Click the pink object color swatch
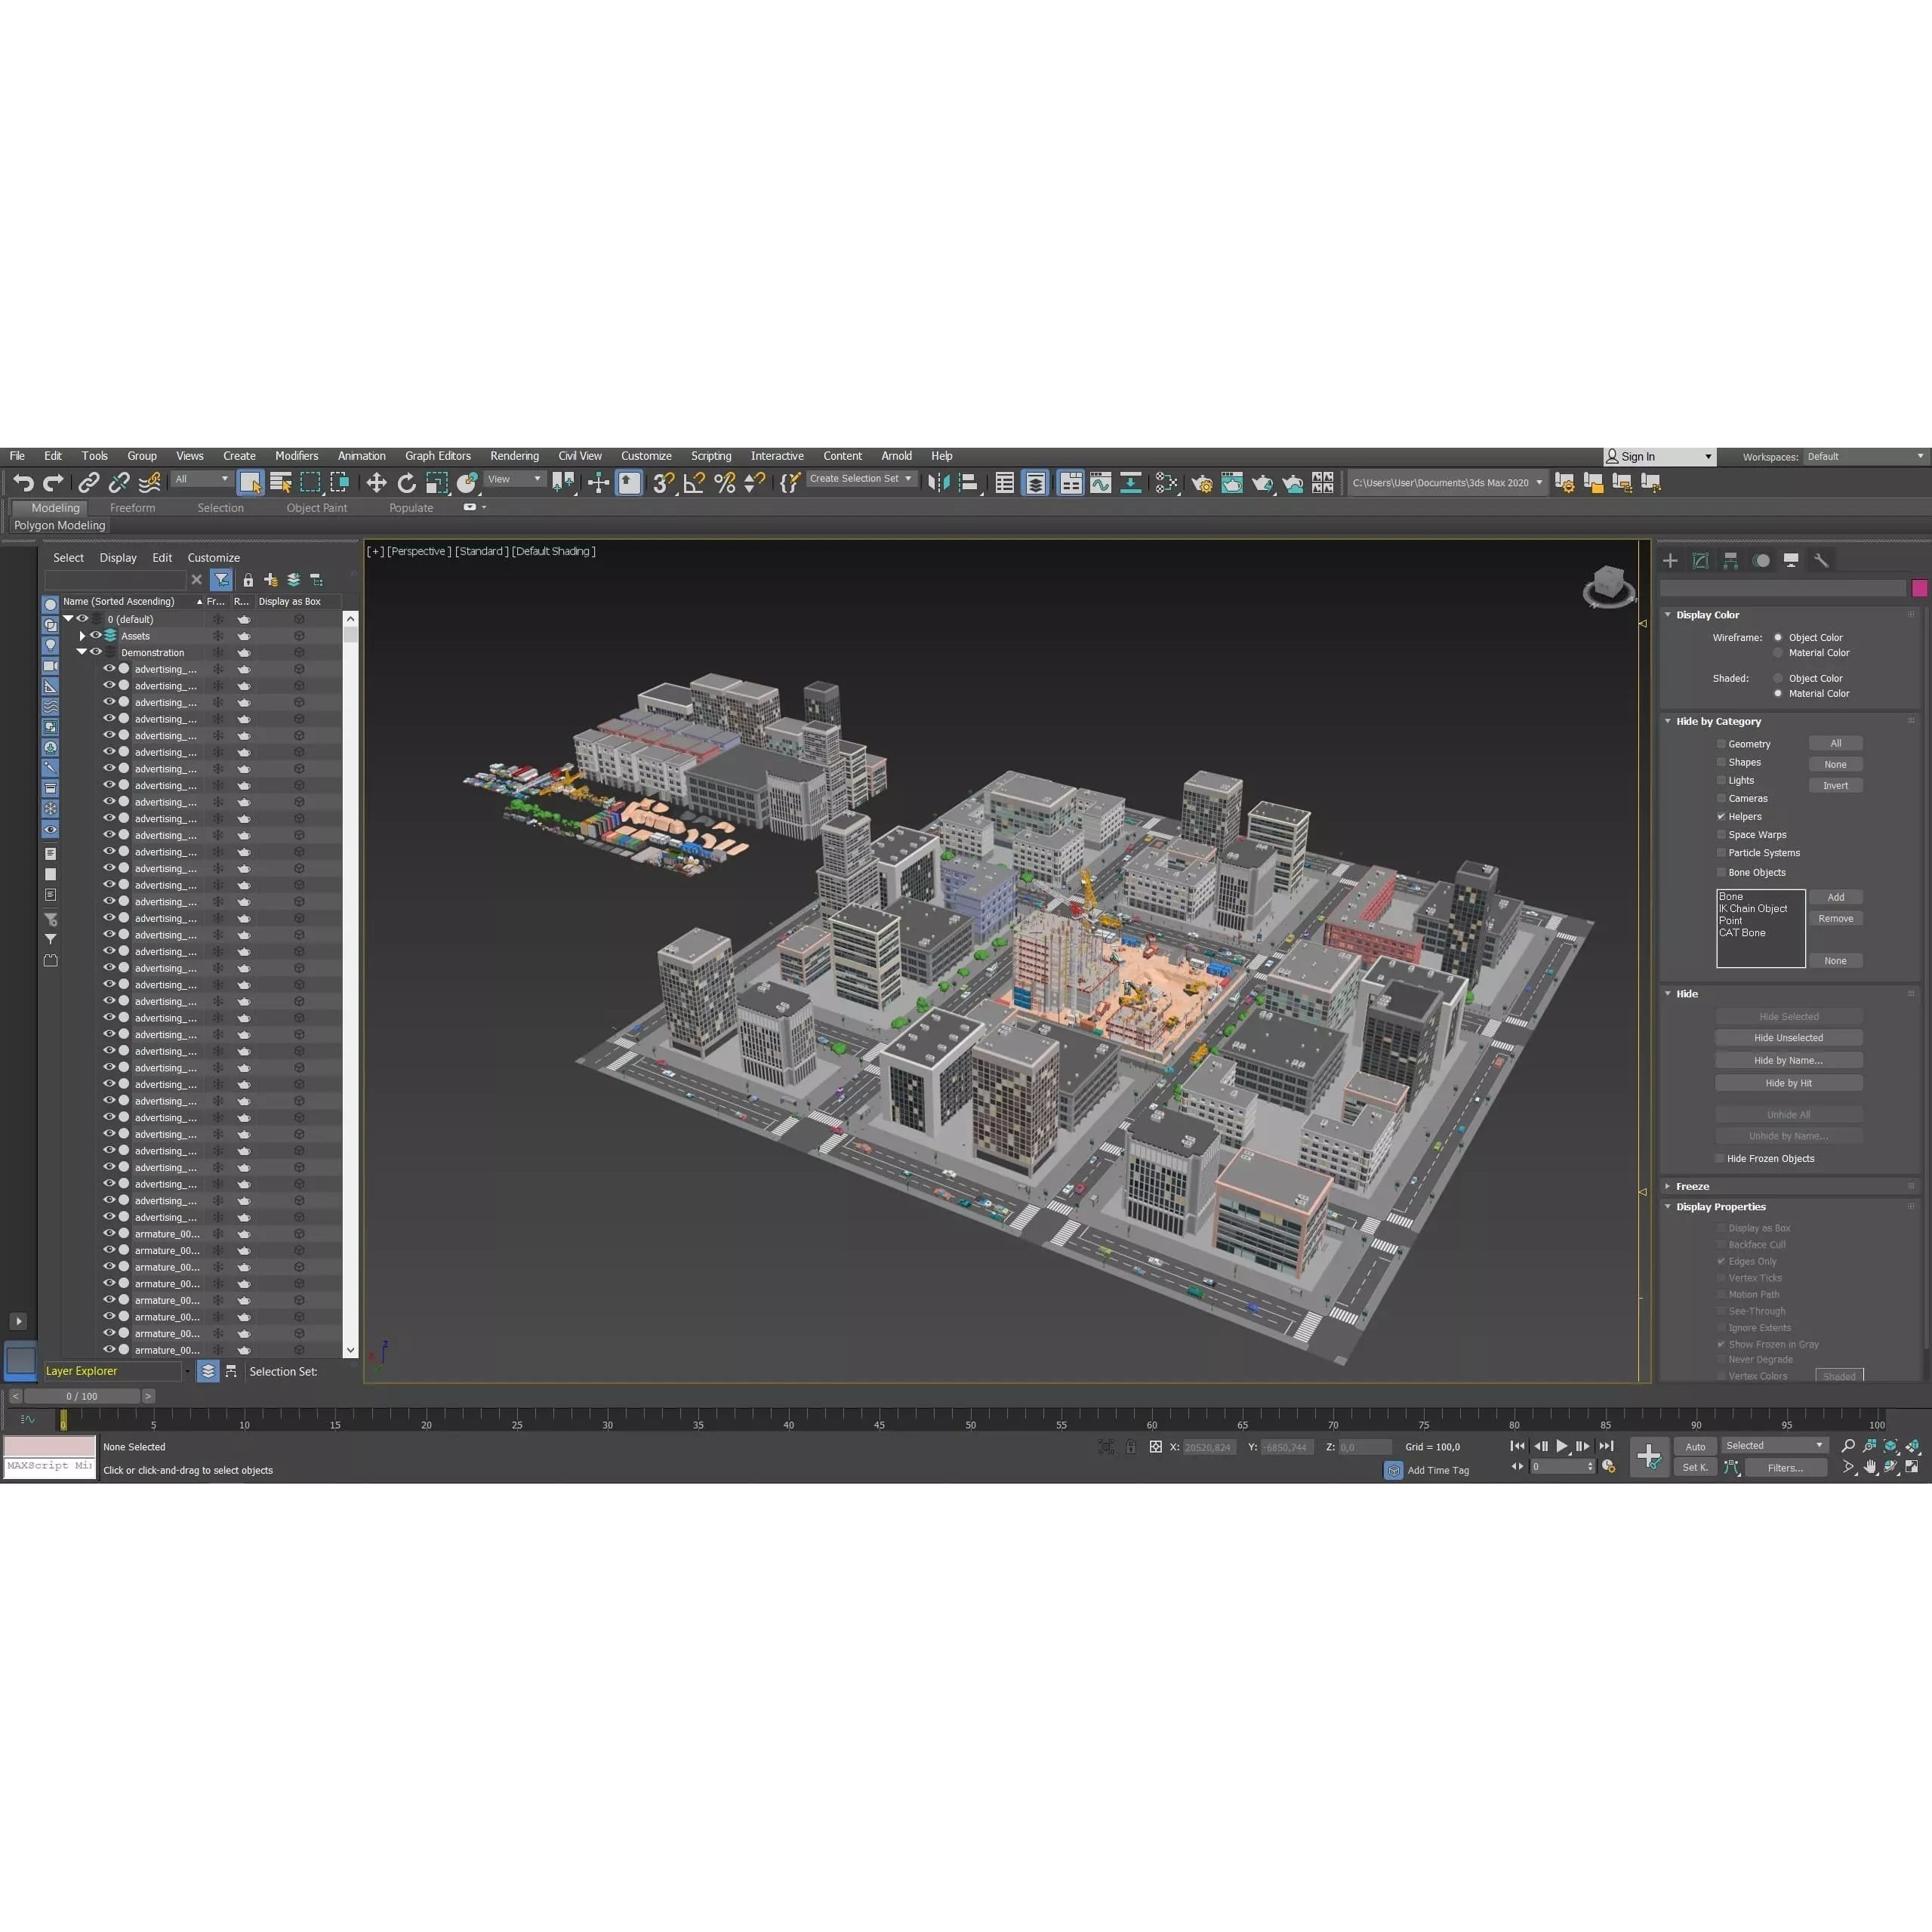This screenshot has height=1932, width=1932. (1919, 588)
